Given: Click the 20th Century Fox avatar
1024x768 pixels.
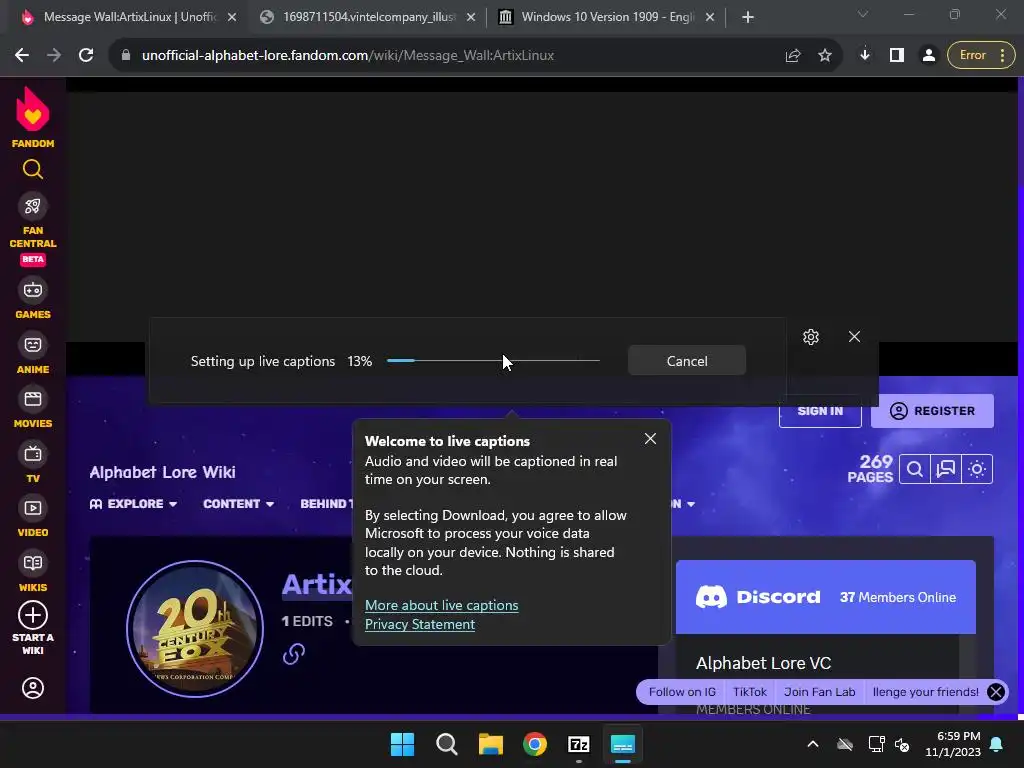Looking at the screenshot, I should click(195, 629).
